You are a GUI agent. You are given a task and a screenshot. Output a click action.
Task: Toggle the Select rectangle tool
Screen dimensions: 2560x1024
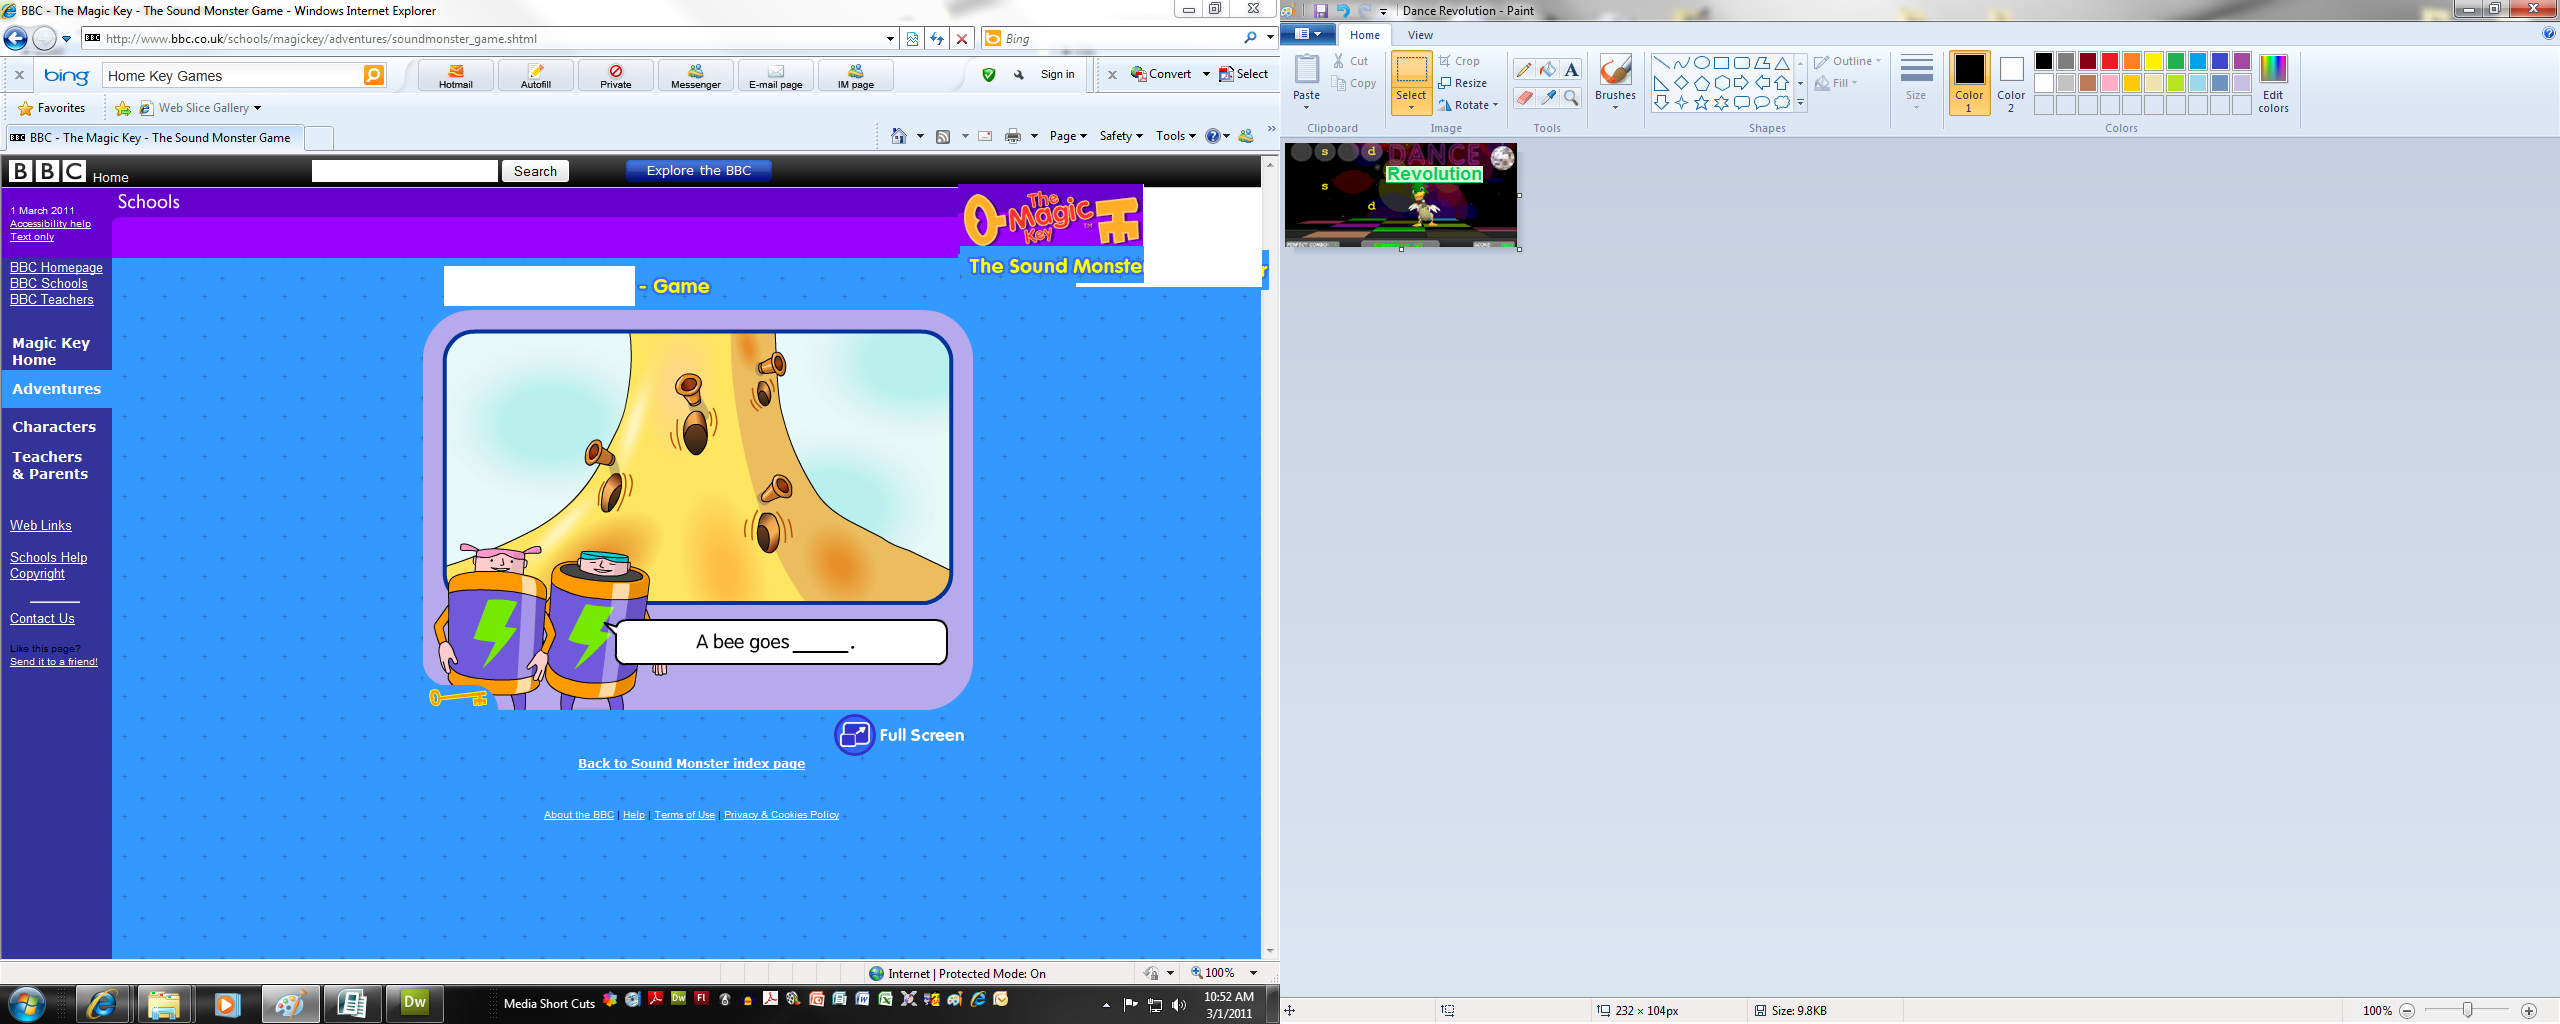pyautogui.click(x=1411, y=71)
